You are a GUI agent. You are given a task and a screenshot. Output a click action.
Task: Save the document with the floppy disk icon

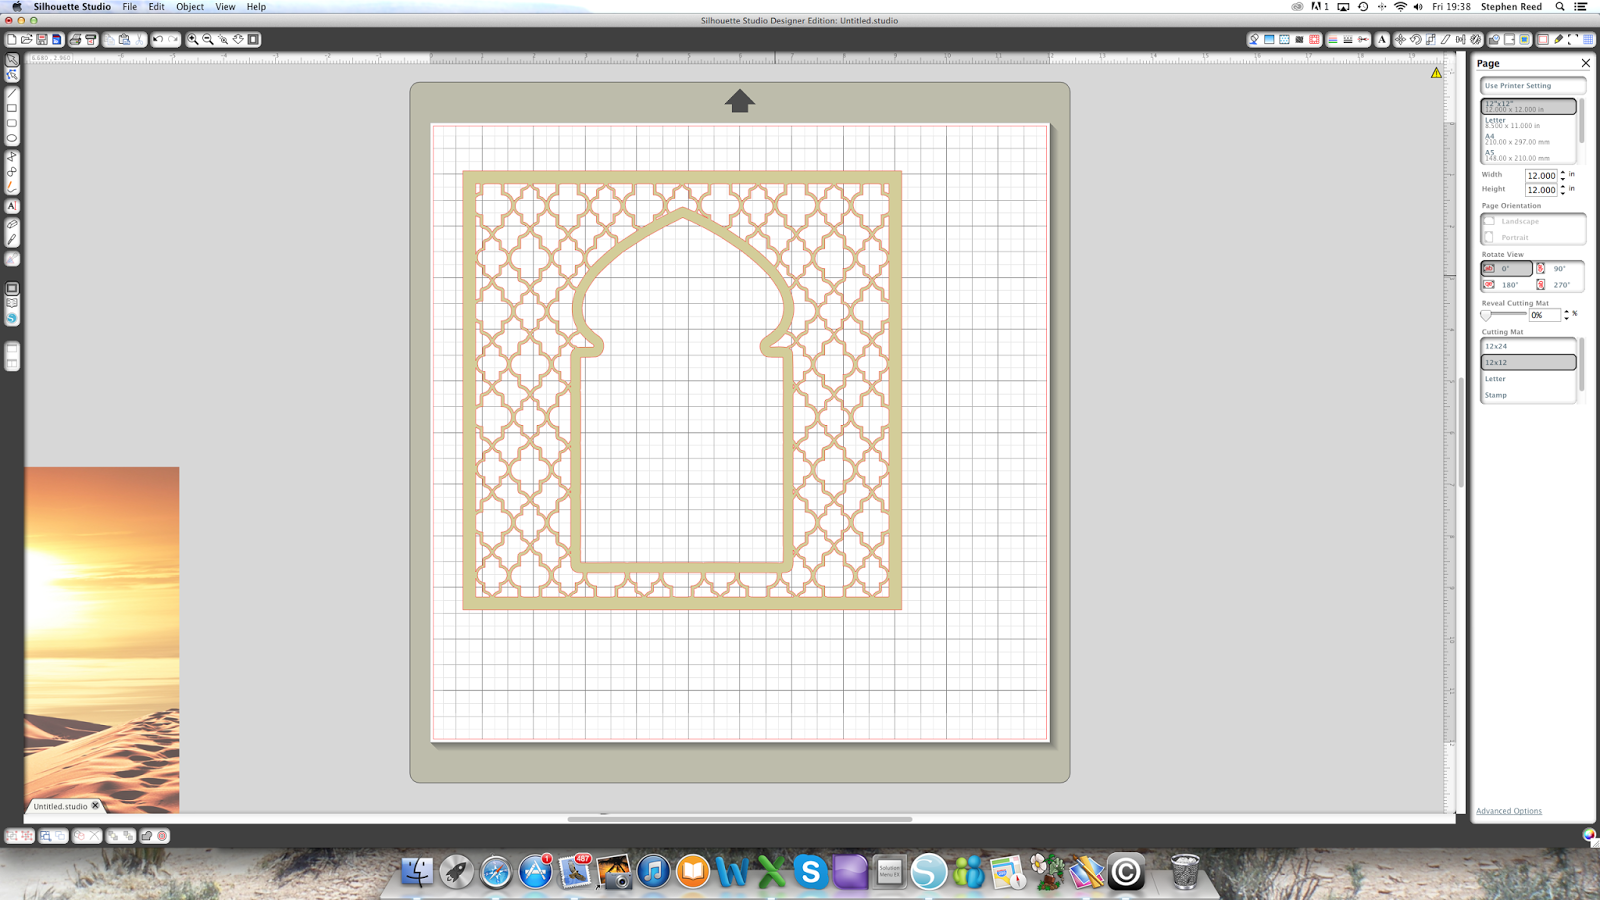pyautogui.click(x=42, y=40)
